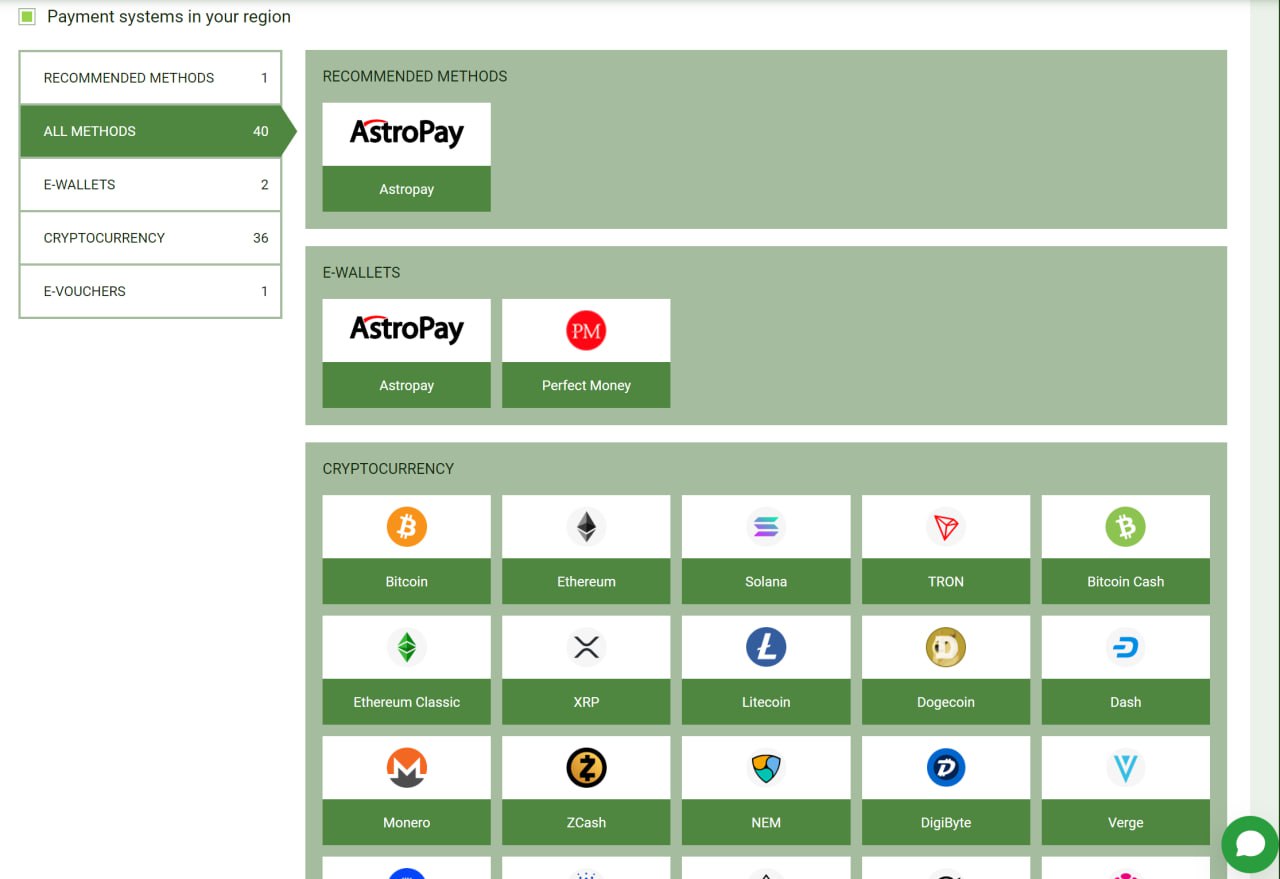Toggle Payment systems in your region checkbox

pos(27,17)
